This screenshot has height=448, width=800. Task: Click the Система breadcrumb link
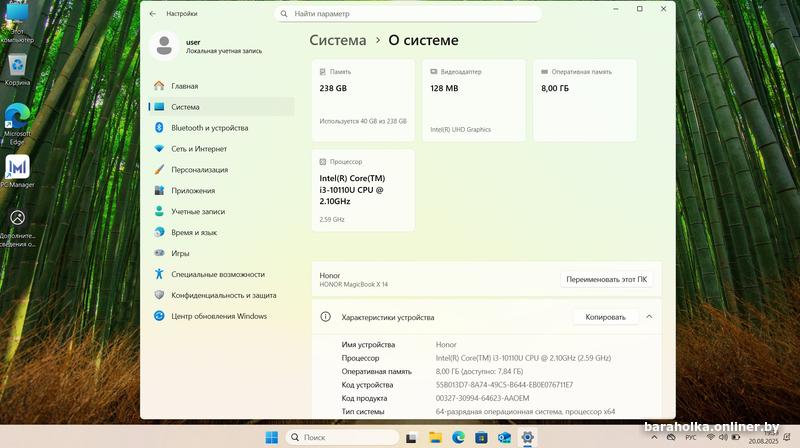click(x=338, y=40)
